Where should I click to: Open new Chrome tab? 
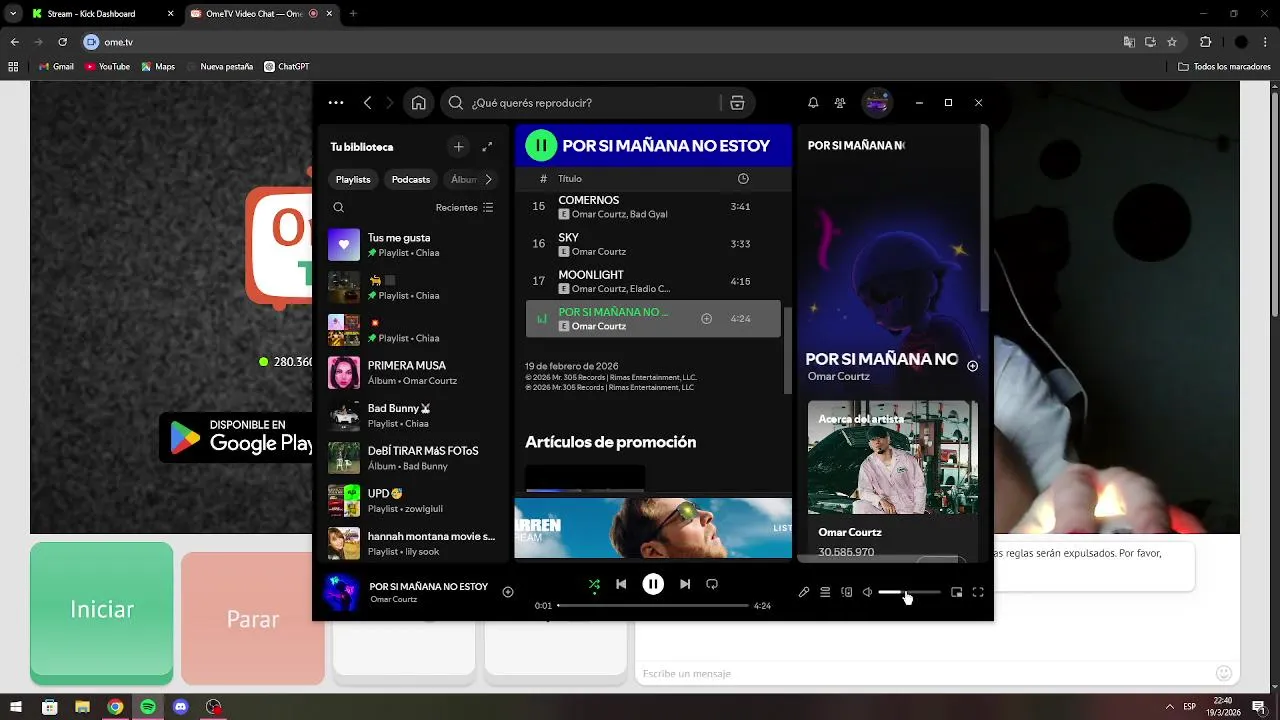tap(353, 14)
